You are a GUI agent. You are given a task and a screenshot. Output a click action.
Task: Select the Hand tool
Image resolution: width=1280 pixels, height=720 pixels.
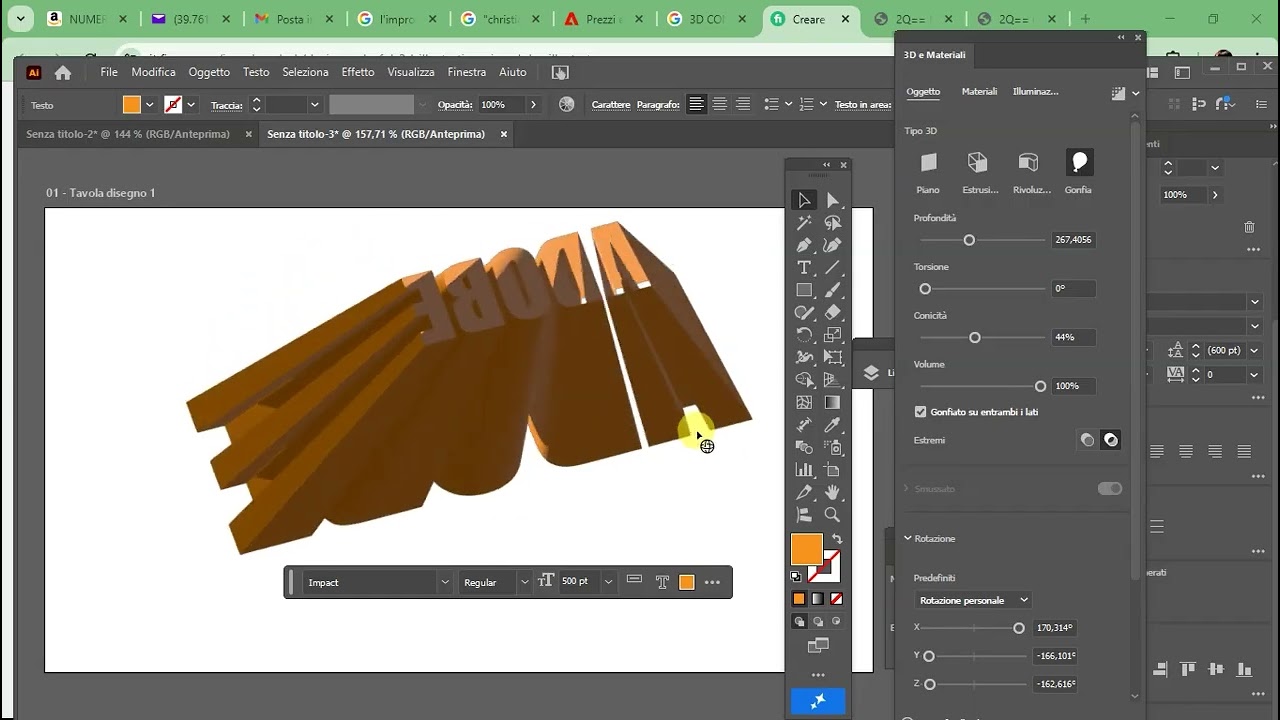(832, 492)
